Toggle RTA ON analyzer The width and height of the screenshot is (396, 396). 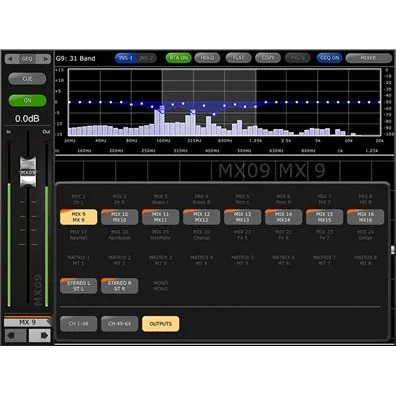click(x=179, y=58)
